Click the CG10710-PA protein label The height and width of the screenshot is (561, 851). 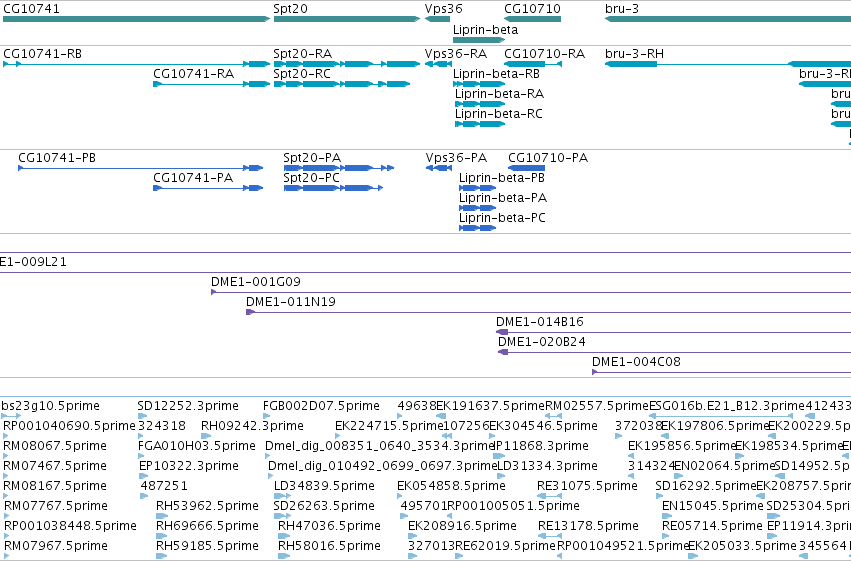coord(548,158)
